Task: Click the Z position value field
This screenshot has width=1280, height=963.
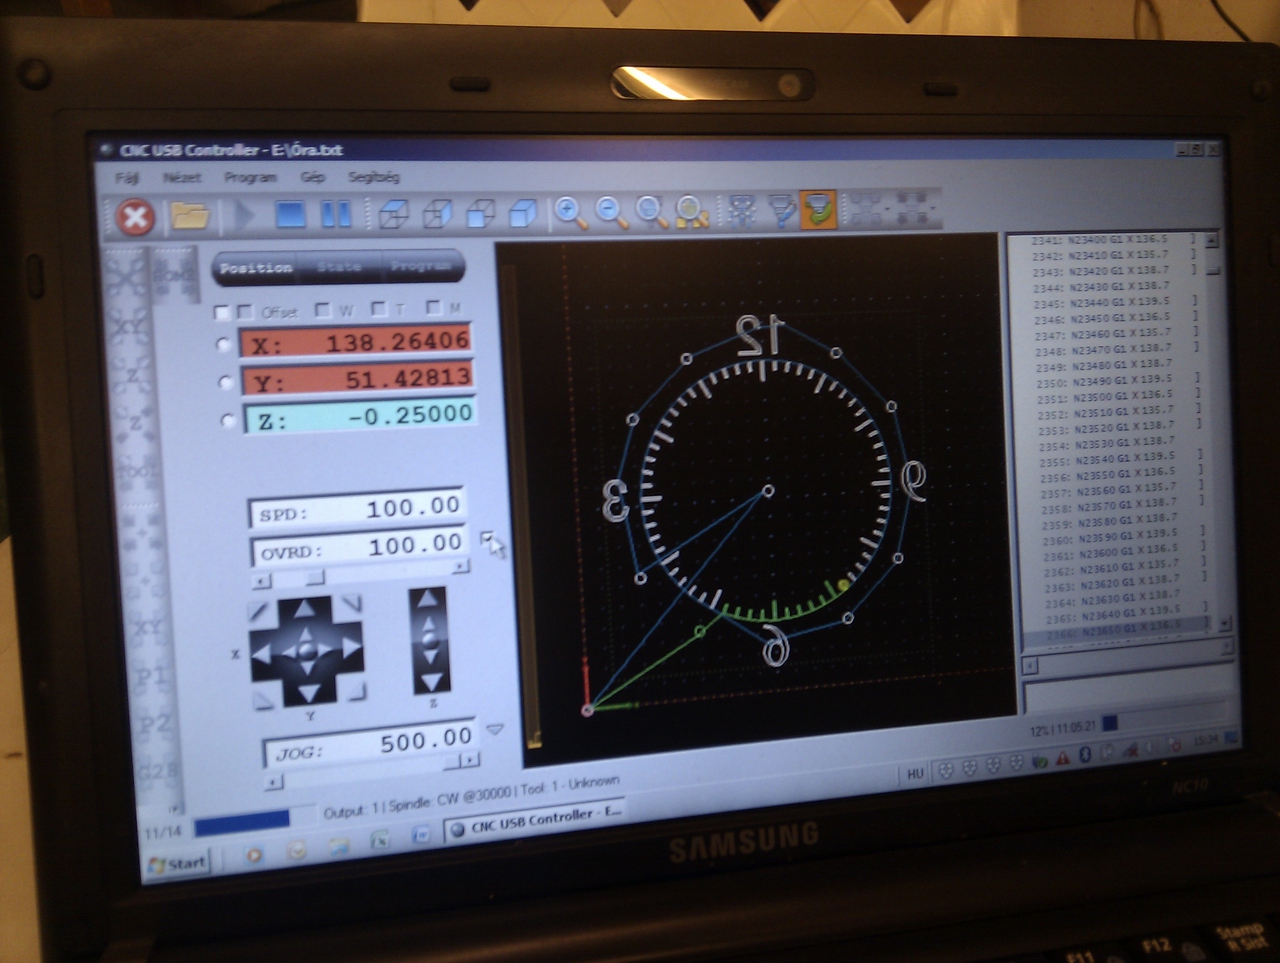Action: 359,416
